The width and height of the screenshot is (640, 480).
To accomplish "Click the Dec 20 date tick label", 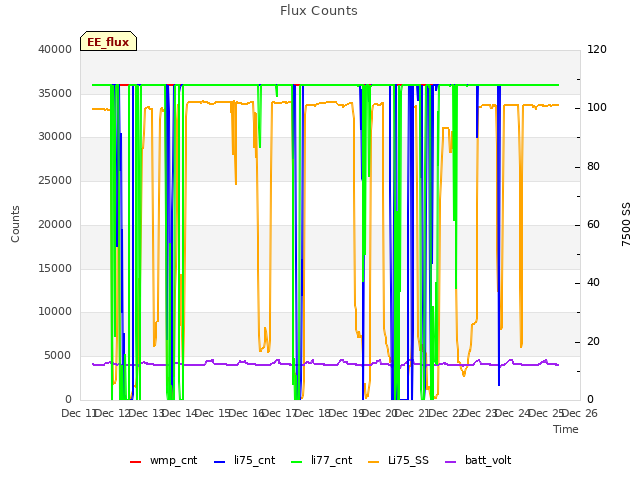I will tap(380, 413).
